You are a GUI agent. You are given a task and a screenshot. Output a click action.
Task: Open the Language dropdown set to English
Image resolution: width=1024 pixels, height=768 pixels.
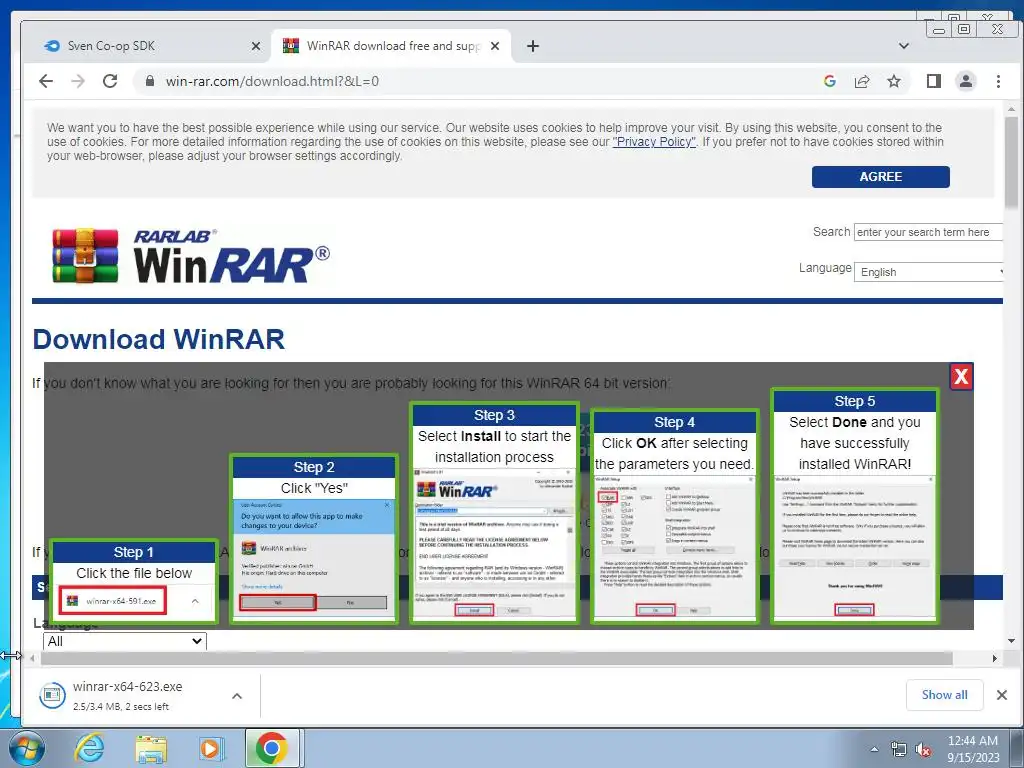[x=929, y=272]
